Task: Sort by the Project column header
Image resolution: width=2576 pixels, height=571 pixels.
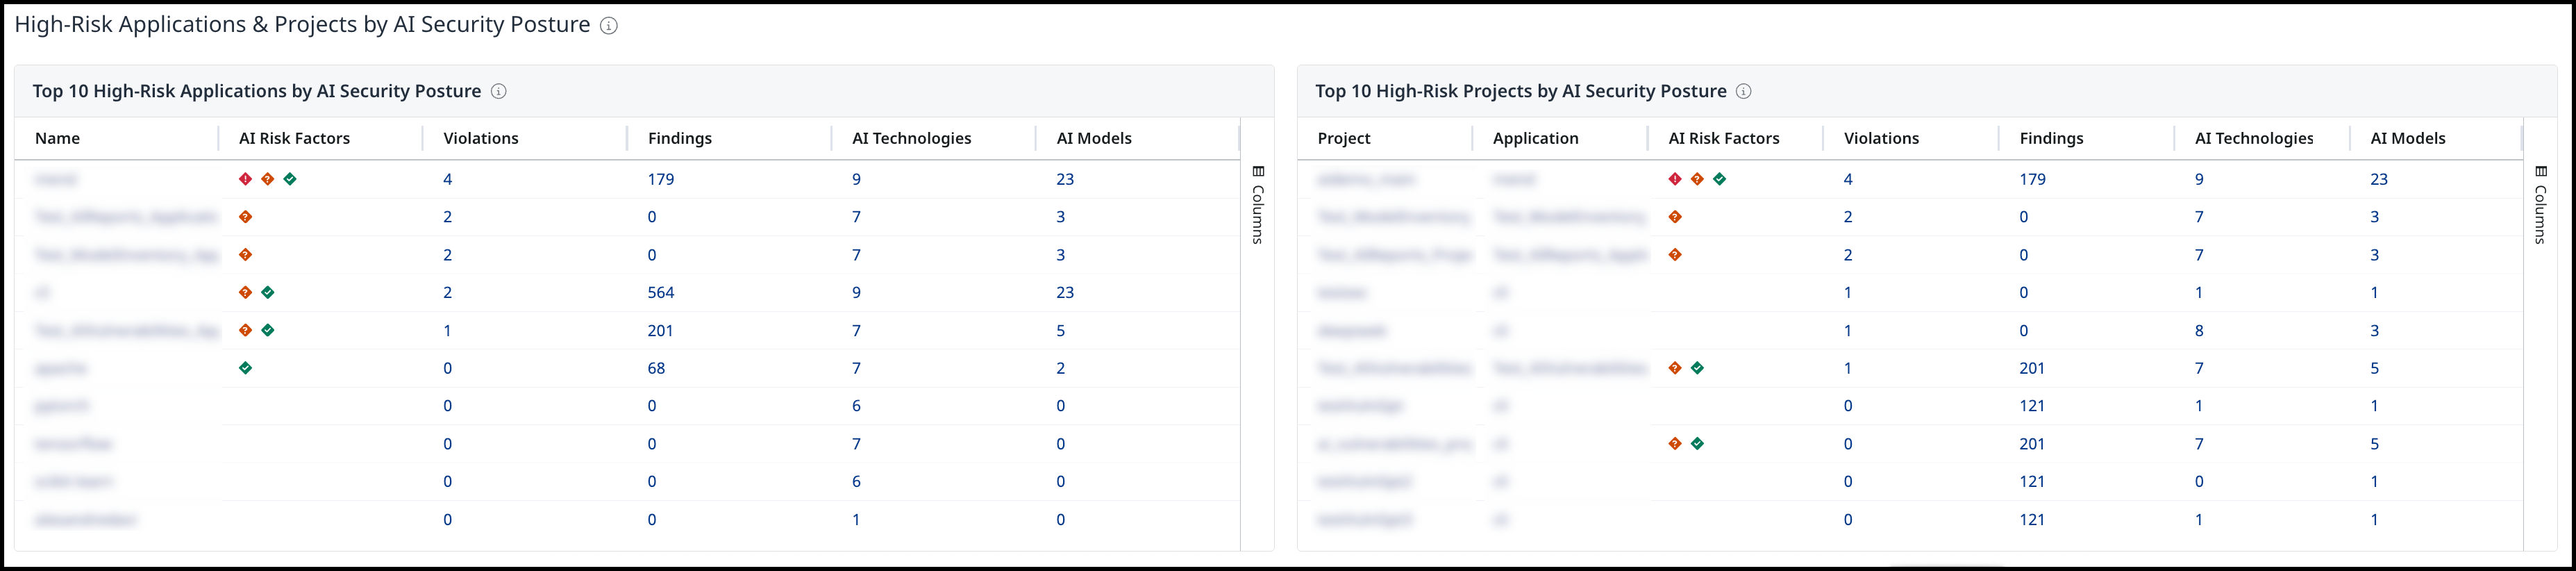Action: (1343, 138)
